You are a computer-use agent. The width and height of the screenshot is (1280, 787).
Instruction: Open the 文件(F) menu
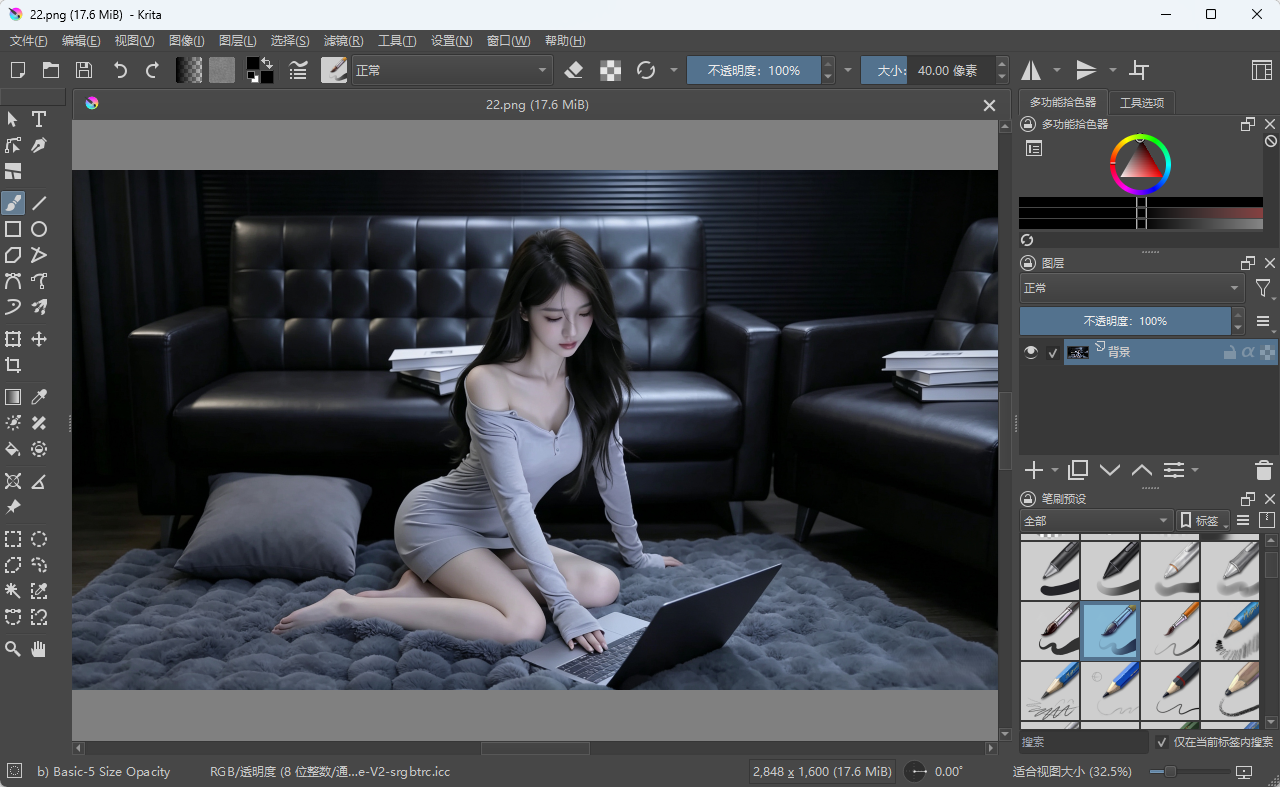pos(29,41)
